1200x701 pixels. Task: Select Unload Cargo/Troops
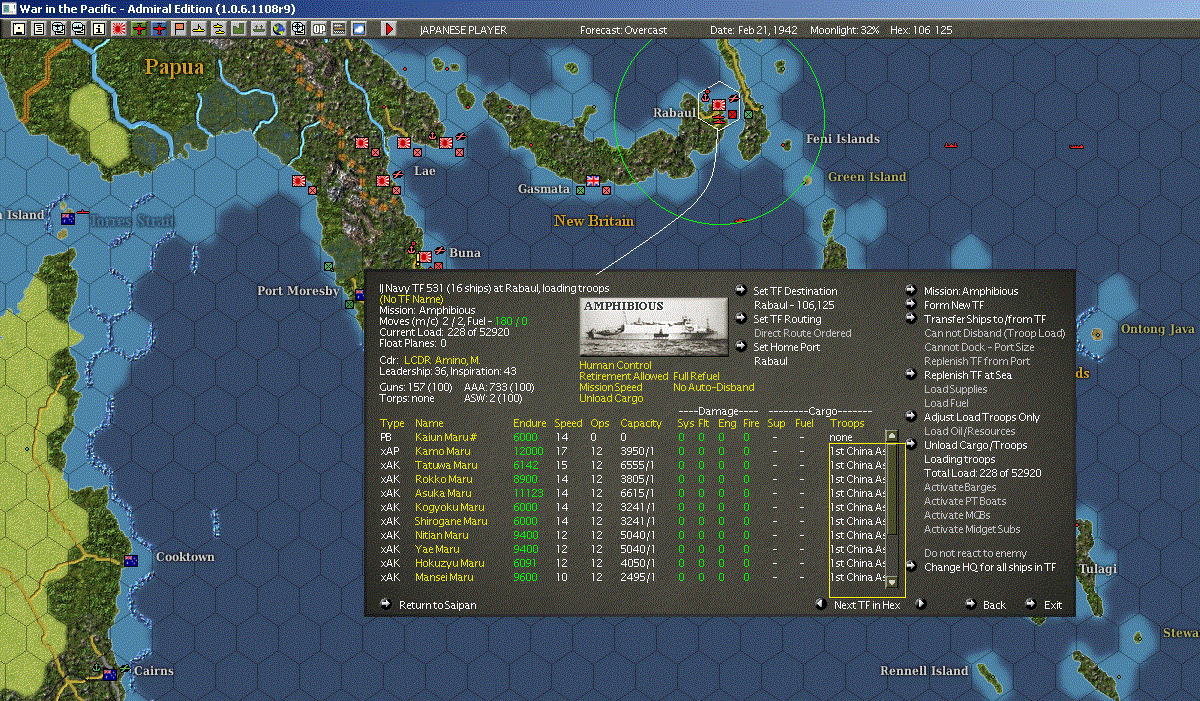(975, 446)
